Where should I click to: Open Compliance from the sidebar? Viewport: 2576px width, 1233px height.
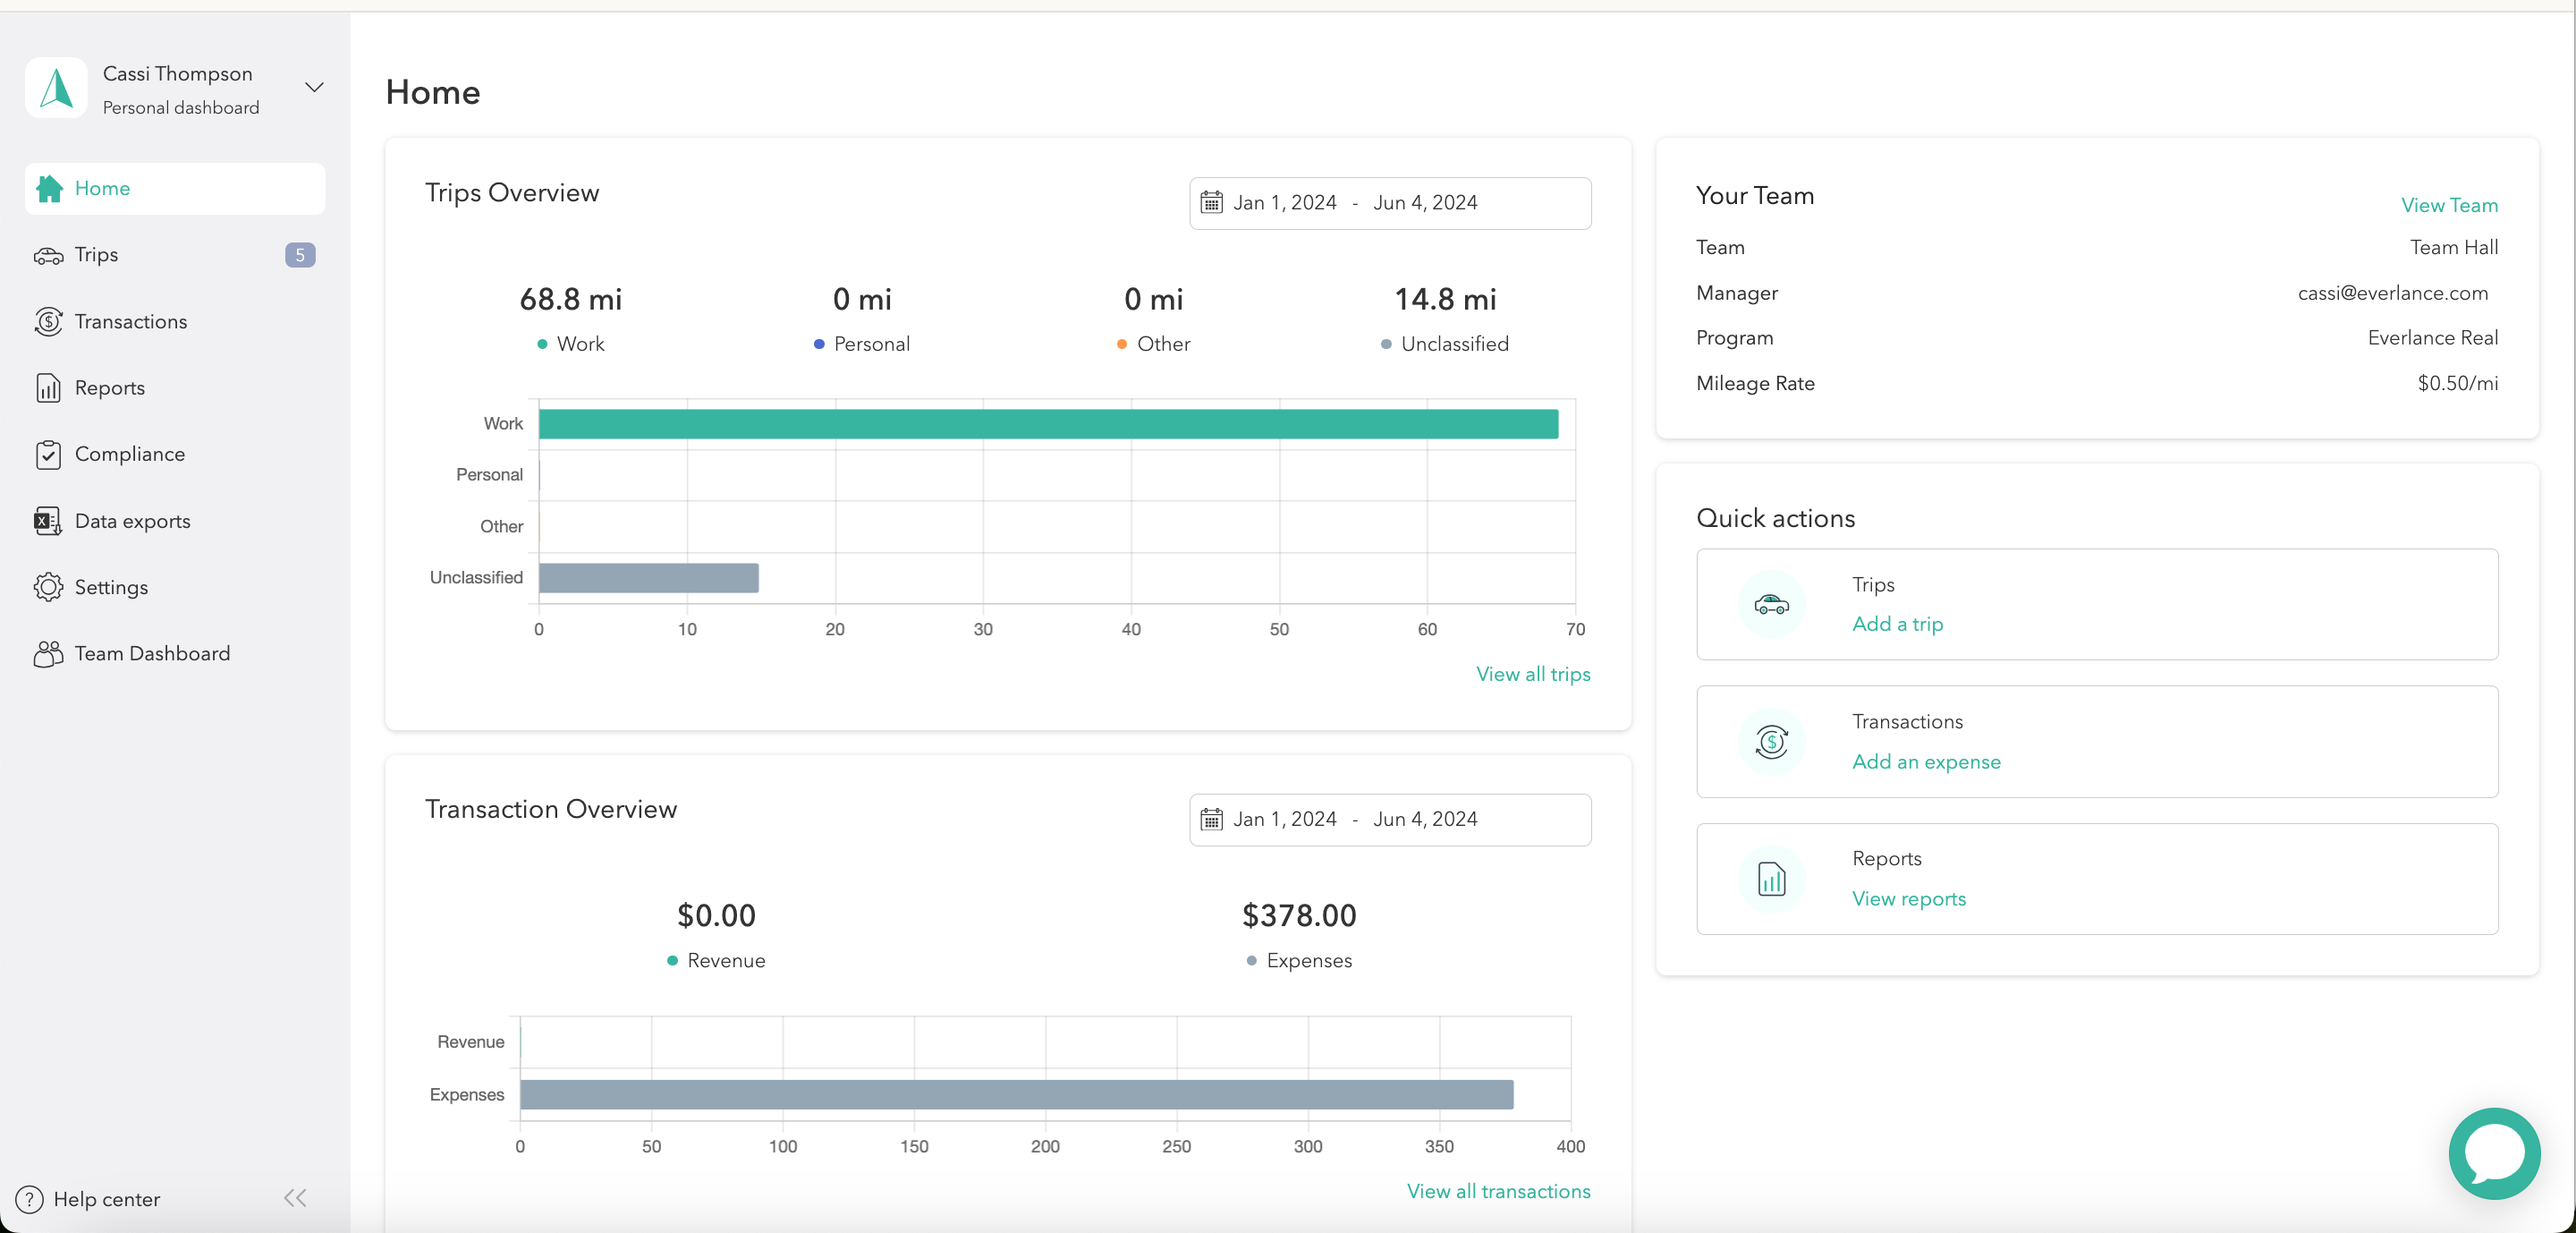(129, 454)
